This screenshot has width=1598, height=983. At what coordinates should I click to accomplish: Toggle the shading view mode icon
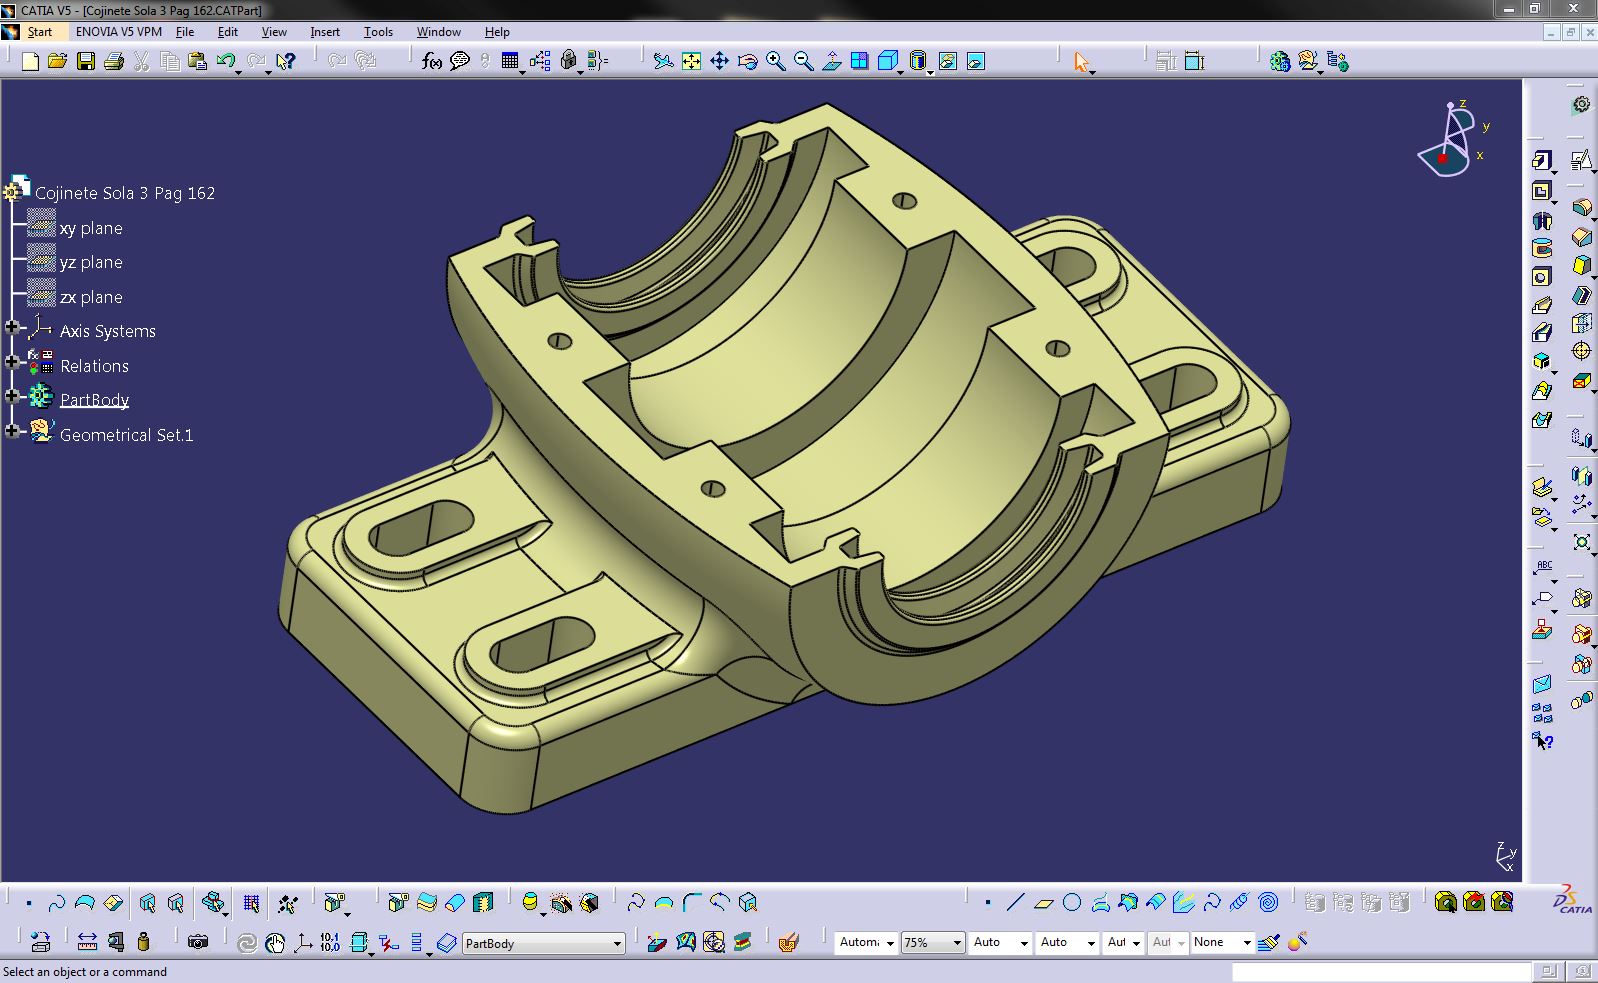tap(918, 62)
